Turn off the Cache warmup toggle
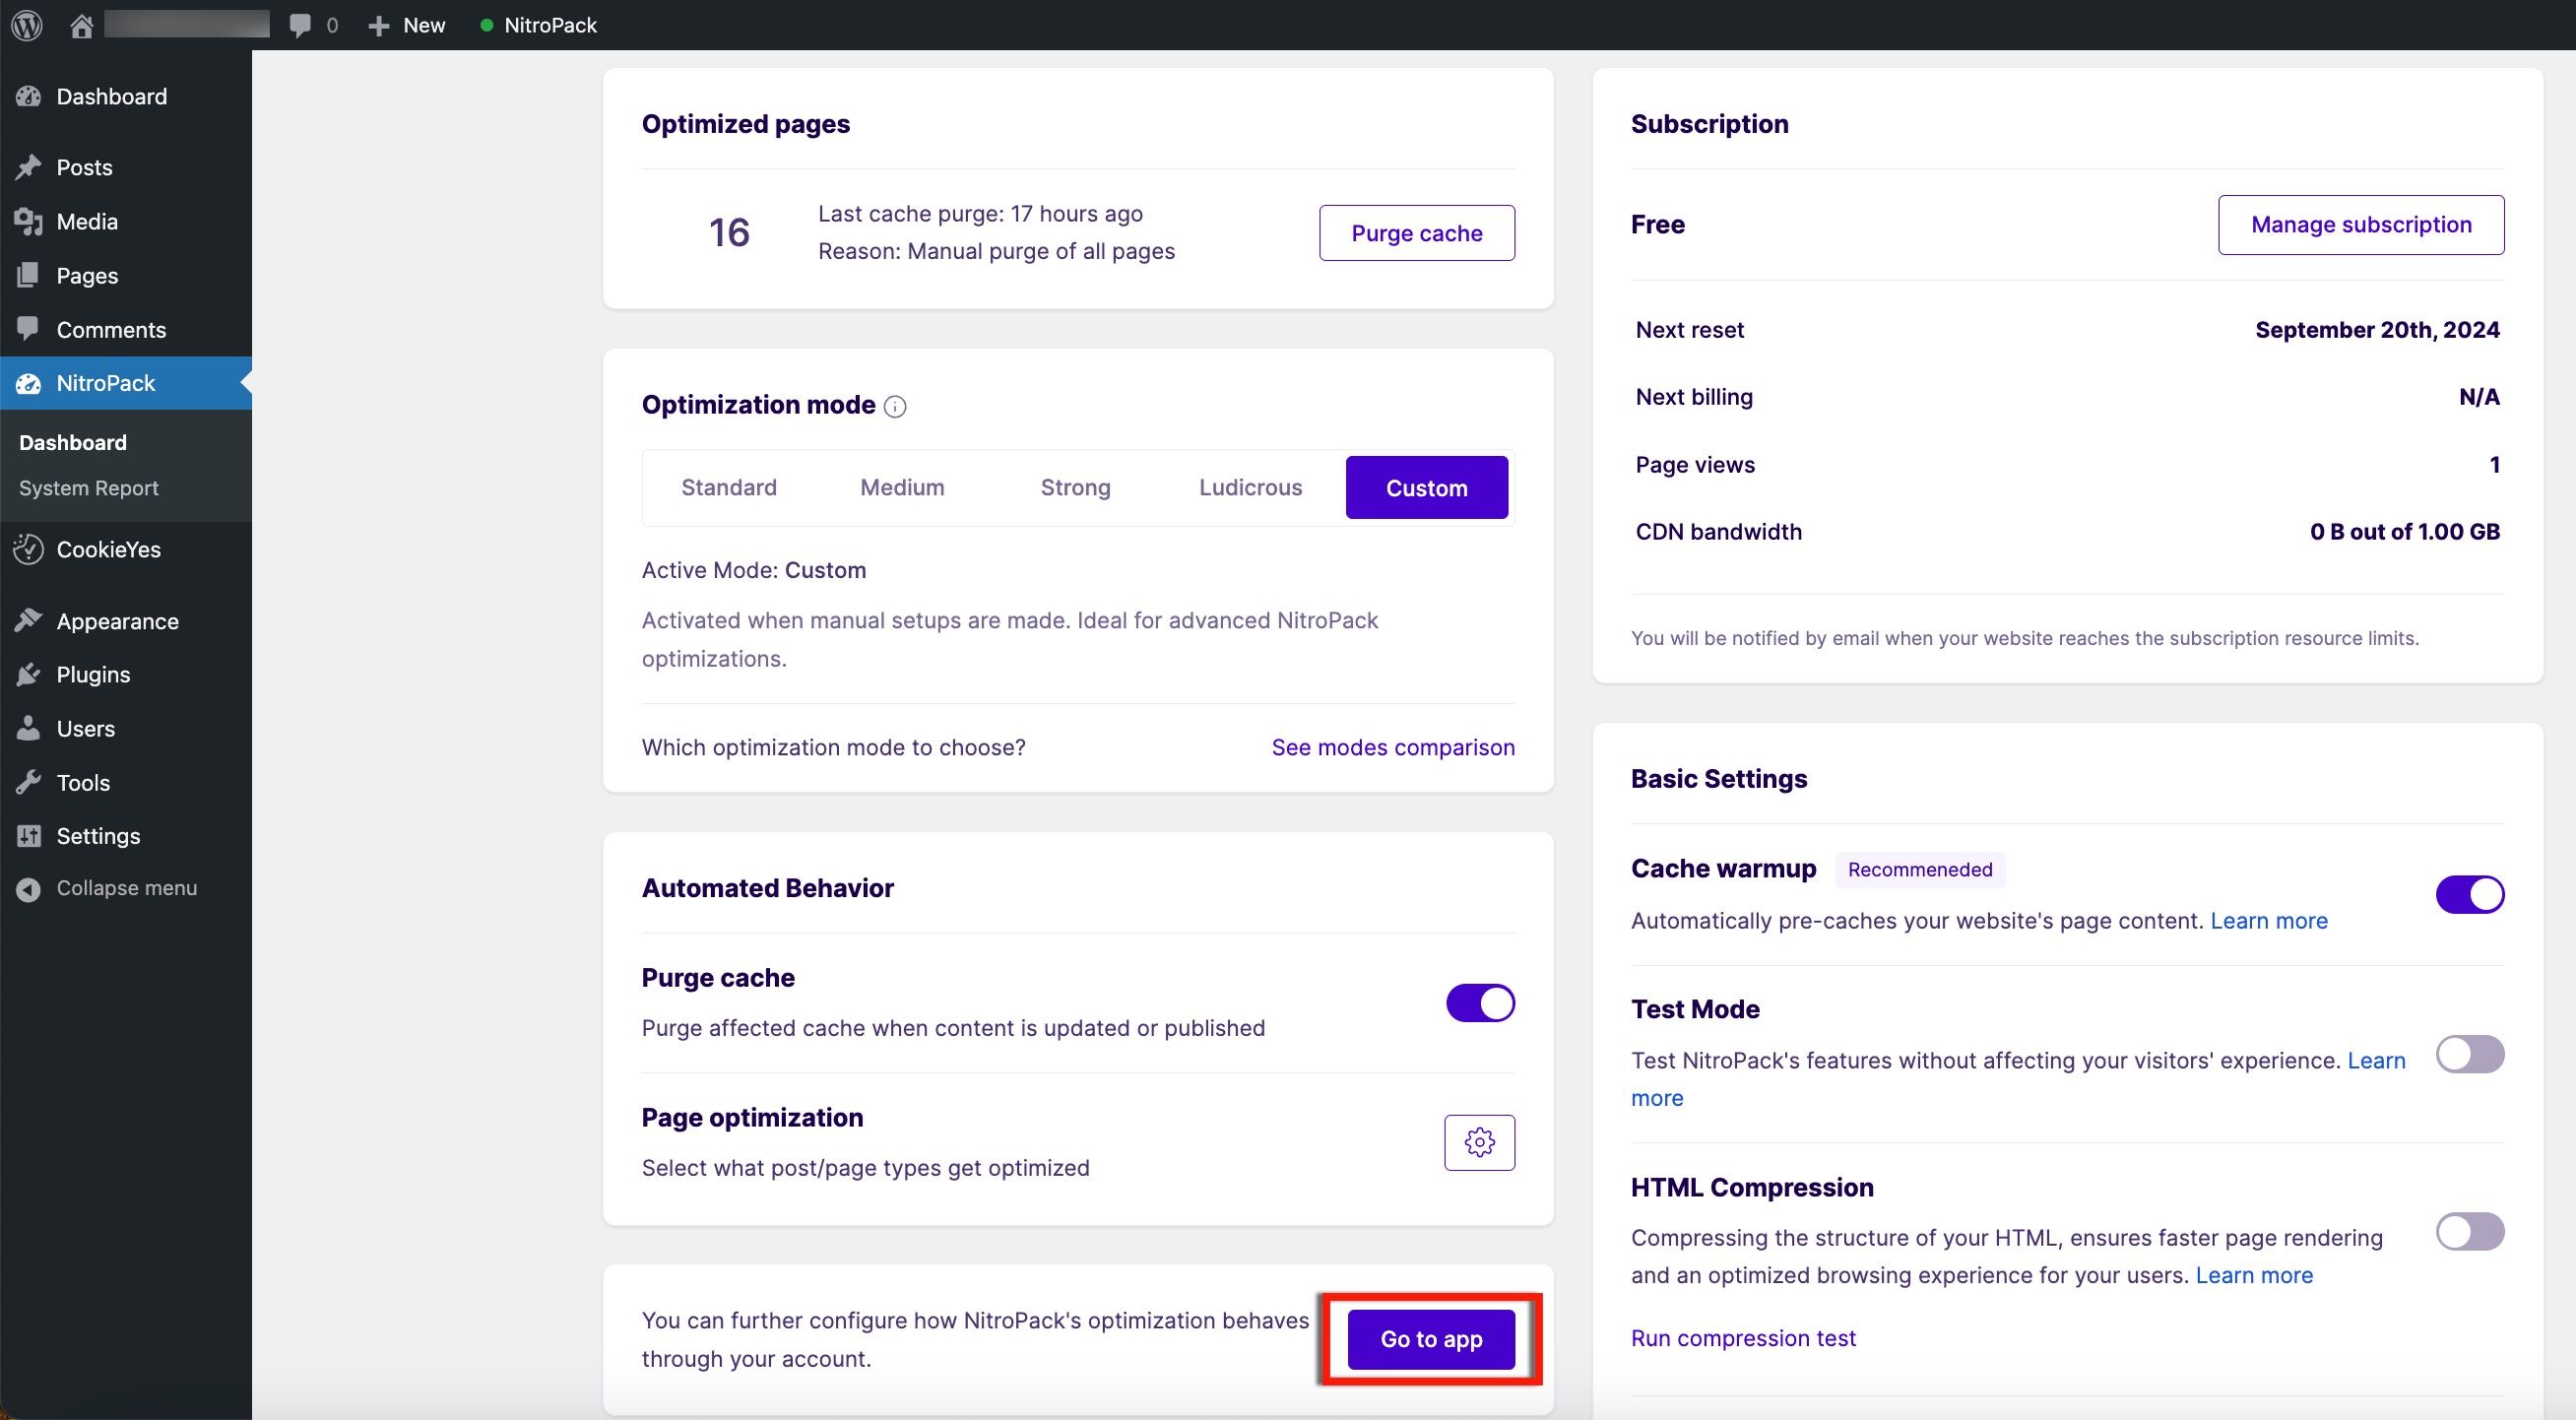2576x1420 pixels. (x=2470, y=894)
